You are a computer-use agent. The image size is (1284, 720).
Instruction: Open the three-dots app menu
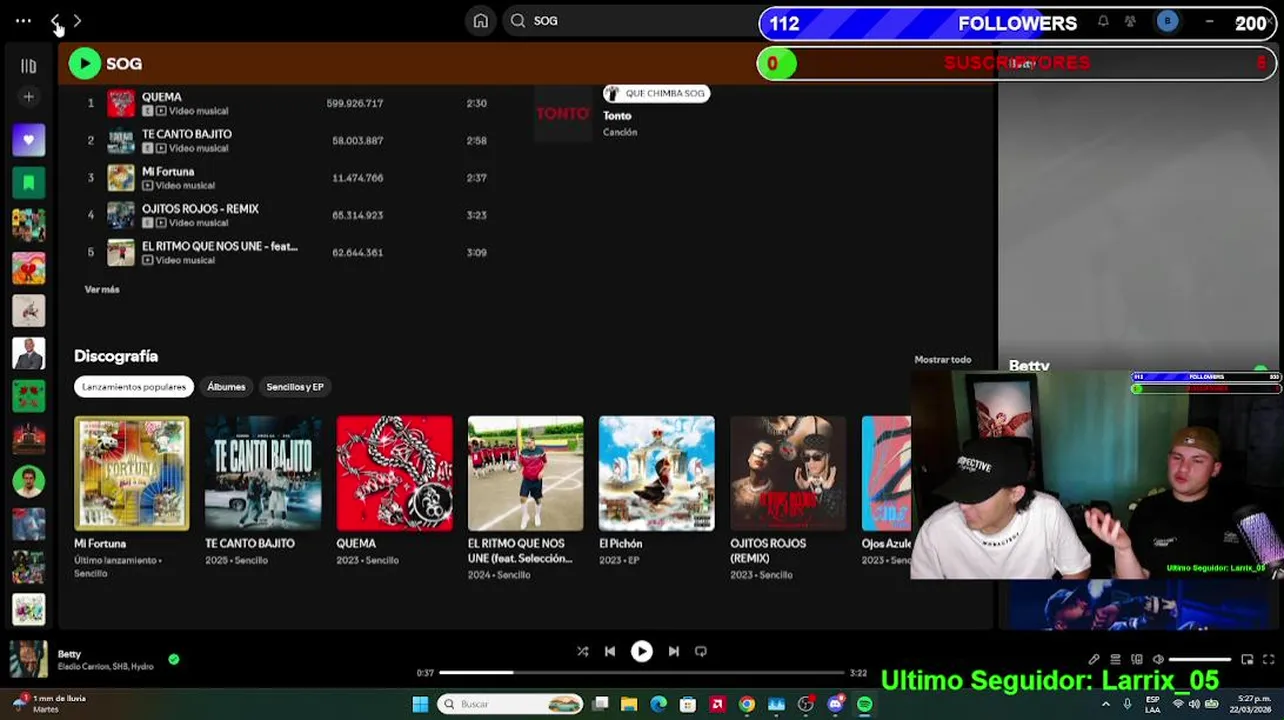click(23, 21)
